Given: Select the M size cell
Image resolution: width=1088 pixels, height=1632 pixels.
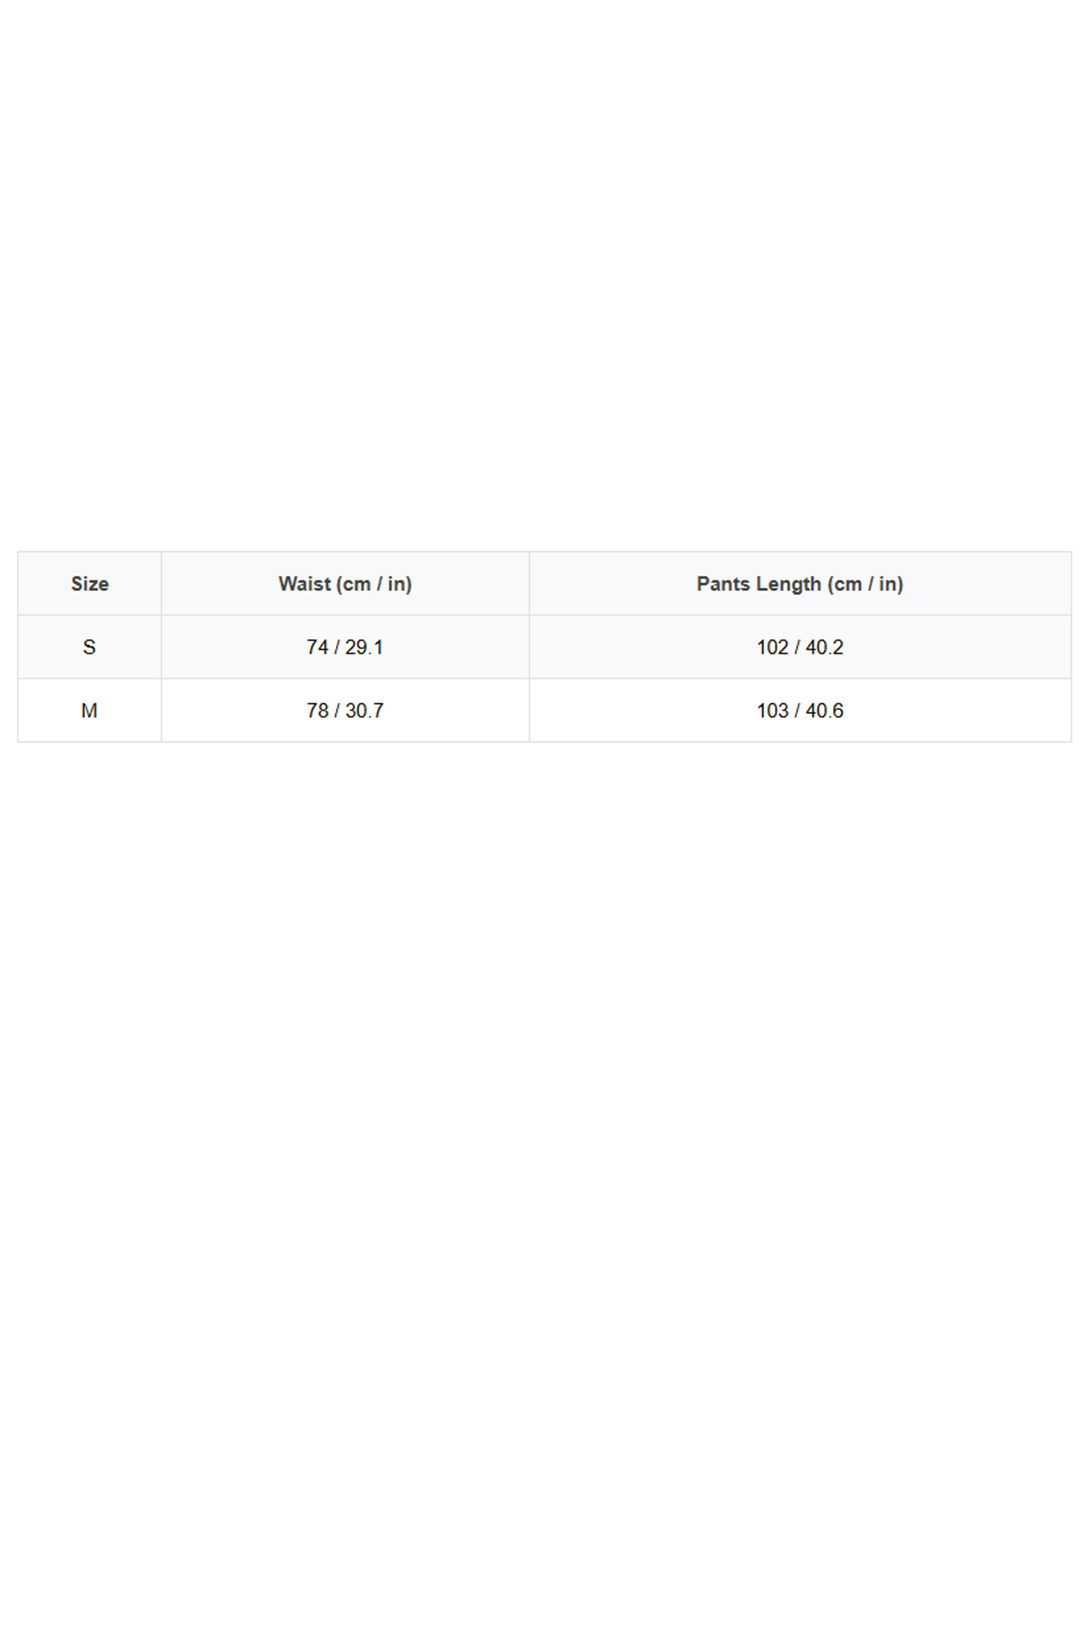Looking at the screenshot, I should (89, 711).
